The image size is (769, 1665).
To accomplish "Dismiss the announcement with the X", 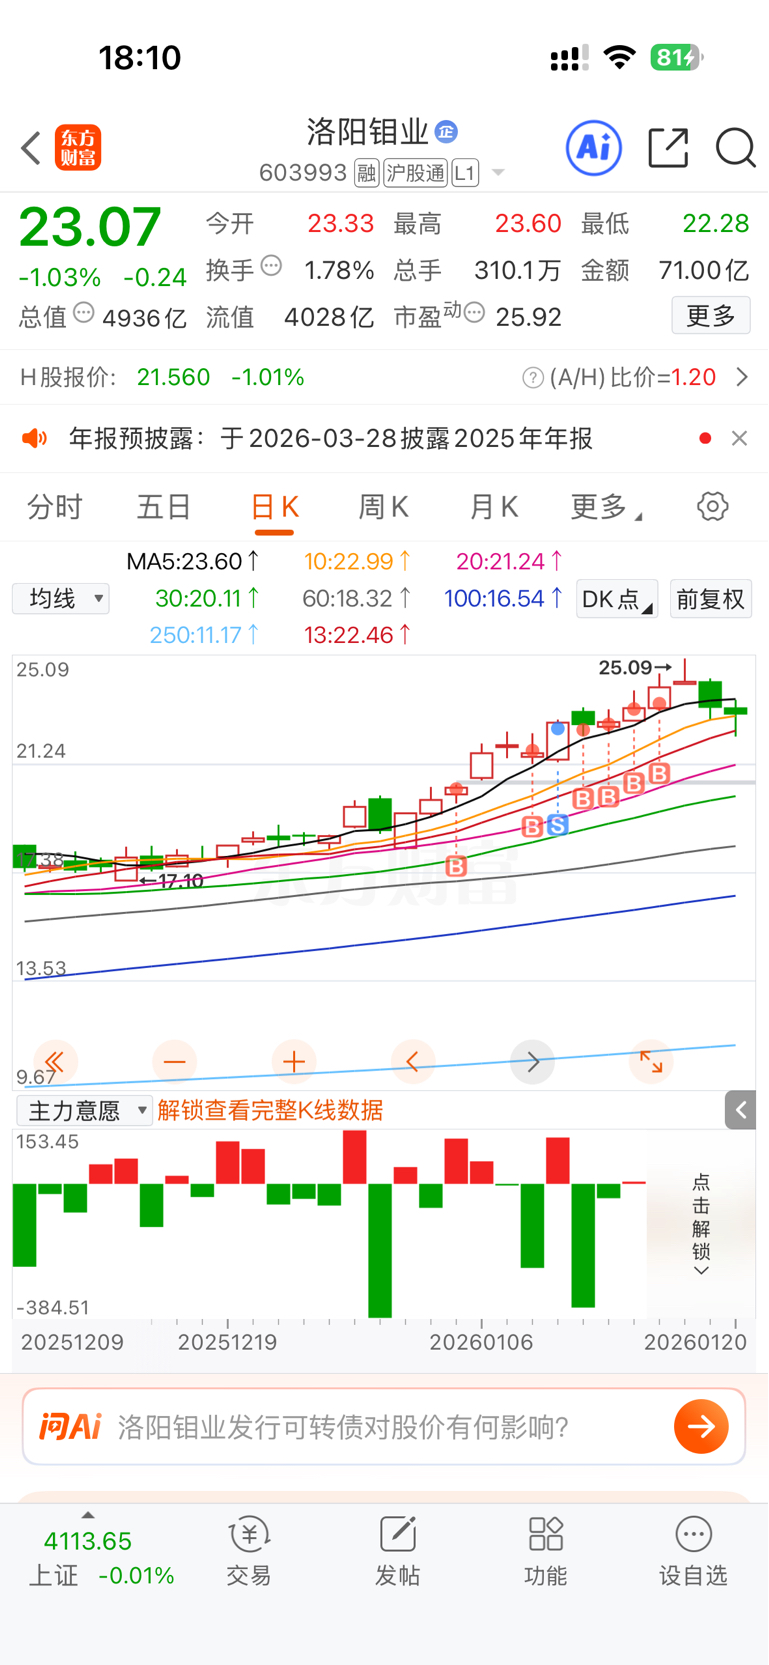I will (739, 438).
